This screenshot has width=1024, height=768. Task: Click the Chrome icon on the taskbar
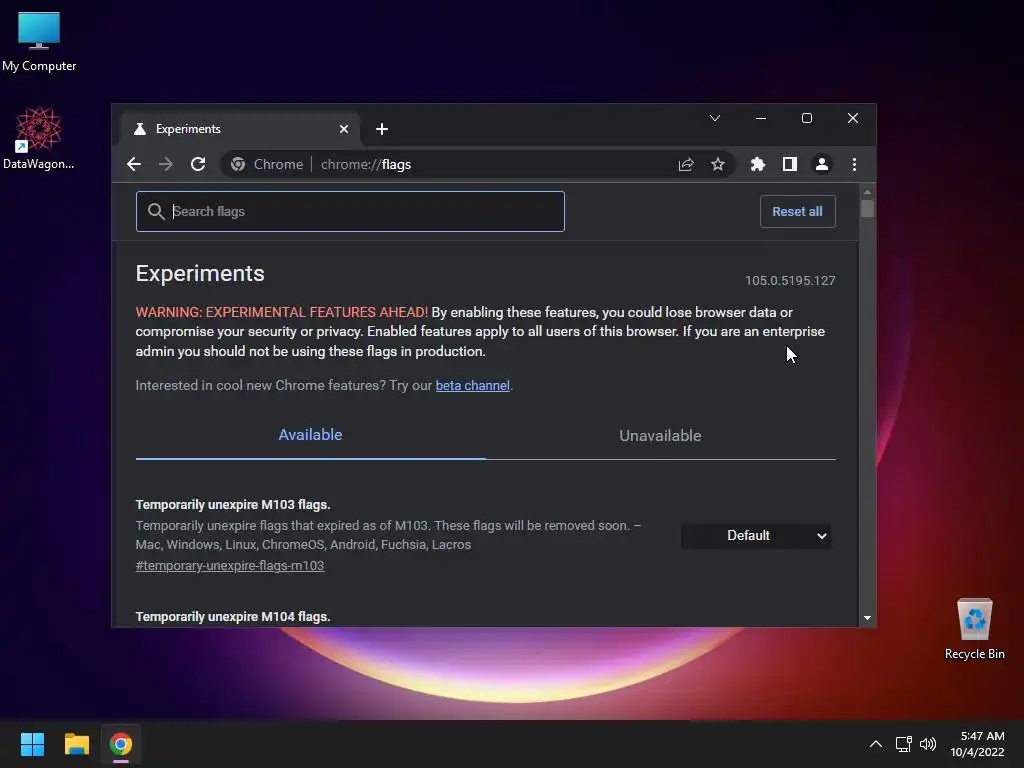[x=121, y=744]
